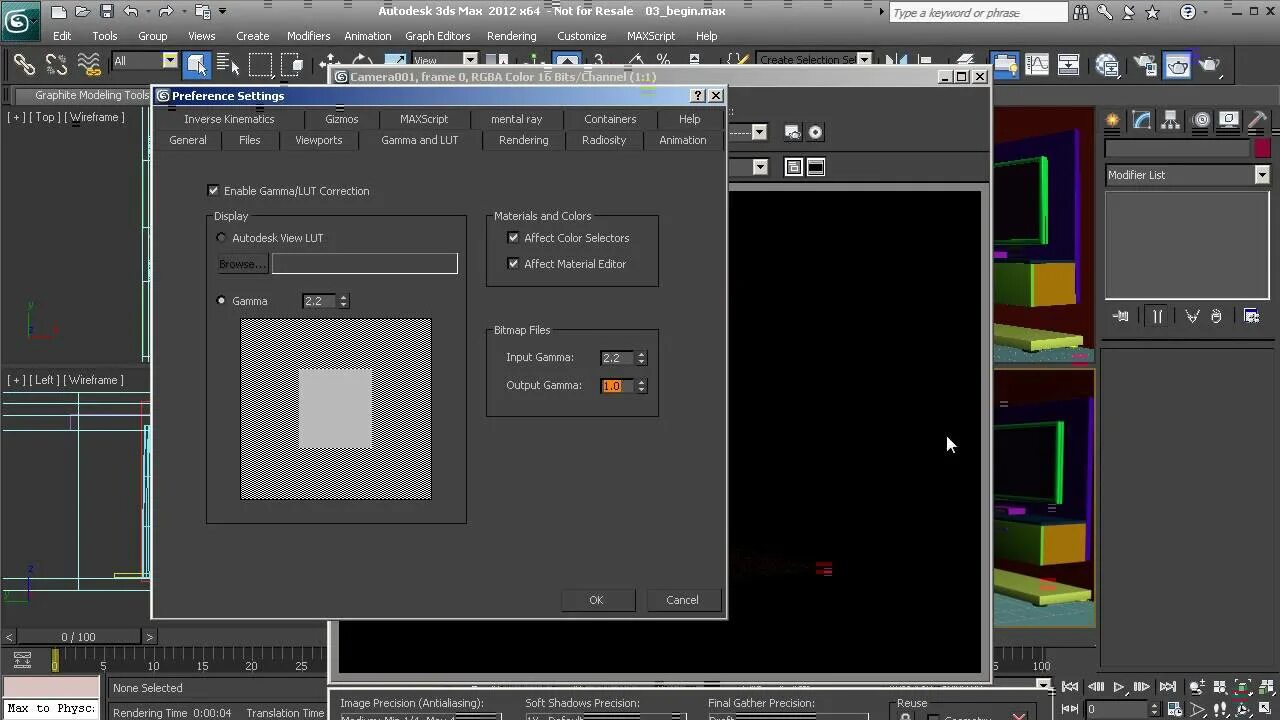Click the Save File floppy icon
Image resolution: width=1280 pixels, height=720 pixels.
click(x=107, y=12)
